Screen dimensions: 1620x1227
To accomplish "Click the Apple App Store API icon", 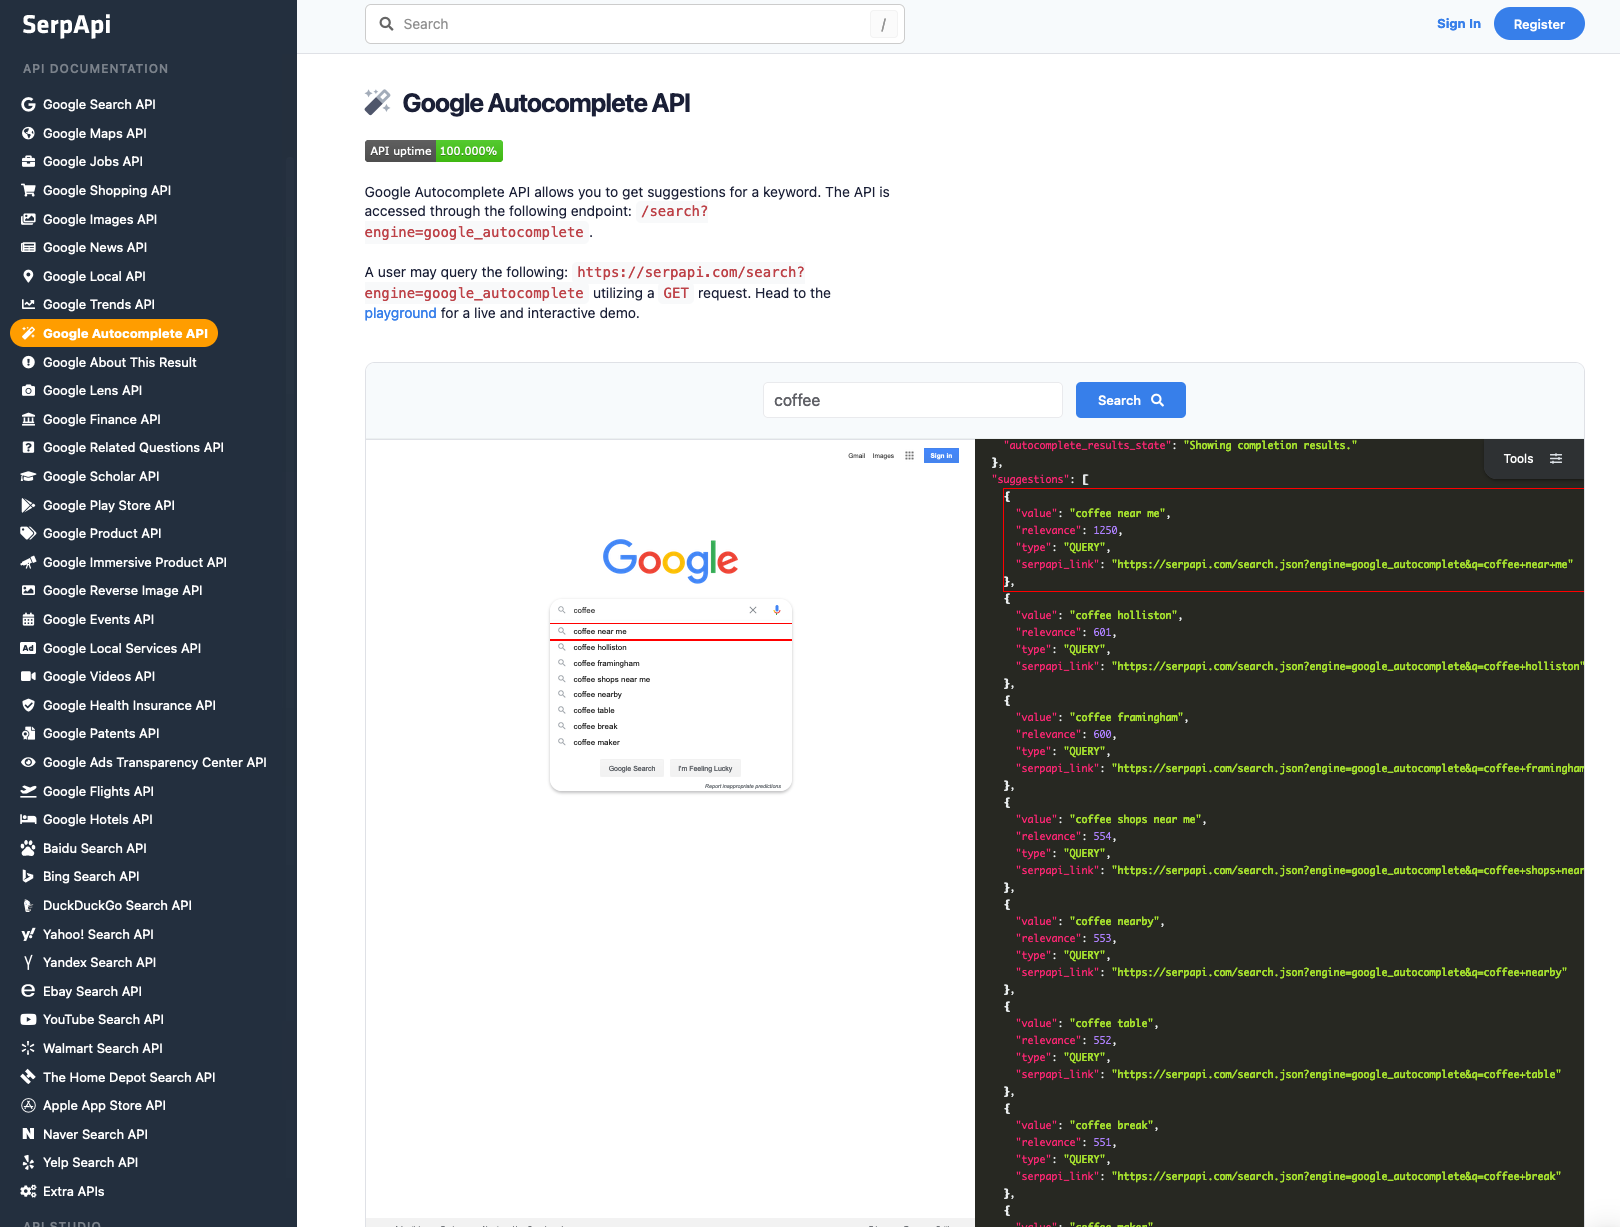I will coord(28,1105).
